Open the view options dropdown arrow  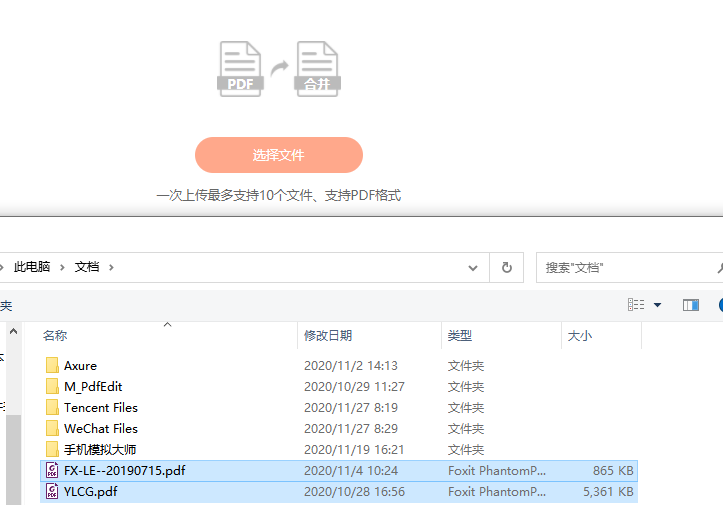[x=658, y=305]
